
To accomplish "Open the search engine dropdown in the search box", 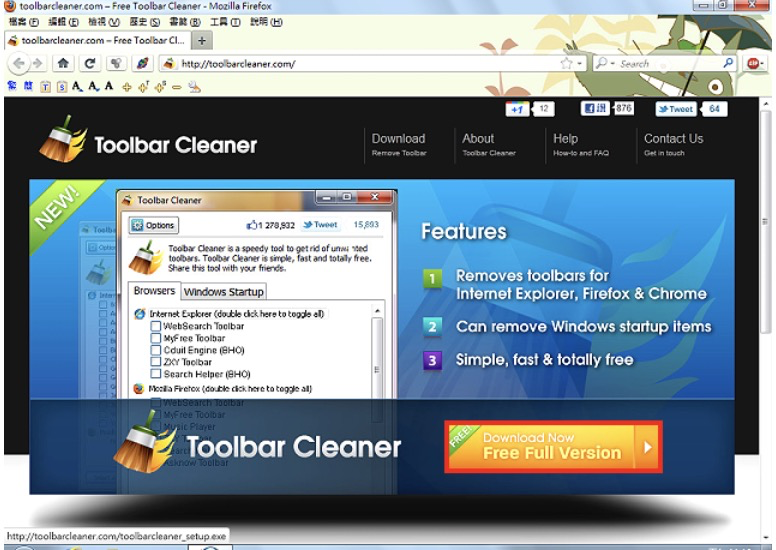I will click(613, 63).
